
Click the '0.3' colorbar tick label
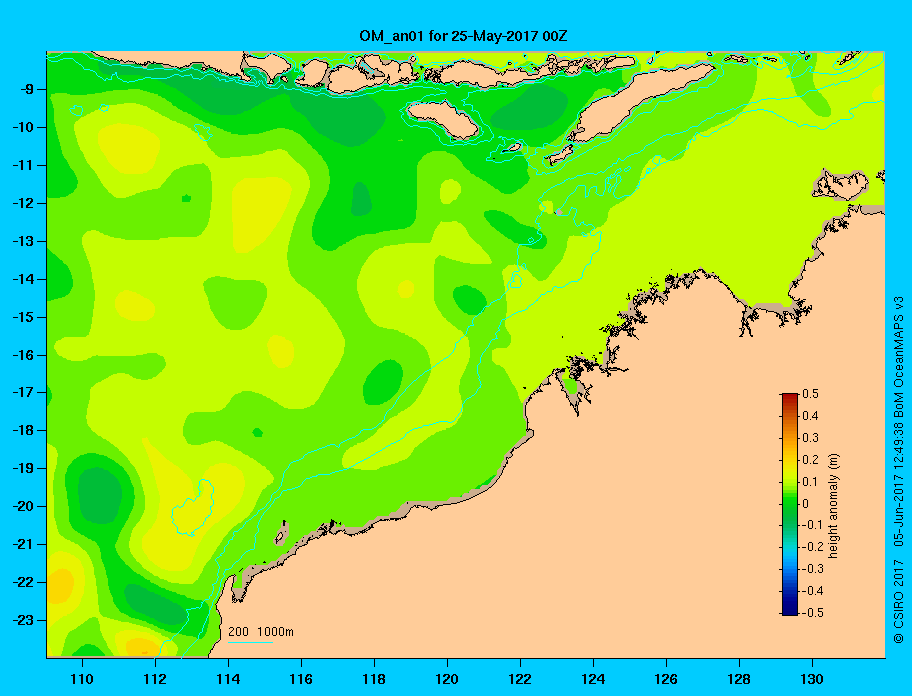point(810,438)
